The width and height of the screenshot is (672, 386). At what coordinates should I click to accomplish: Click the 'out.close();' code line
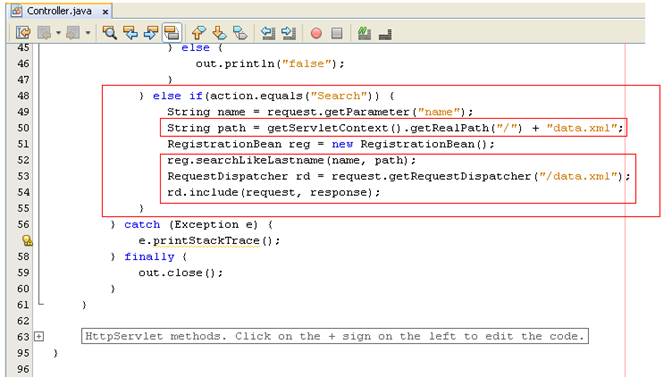(181, 273)
